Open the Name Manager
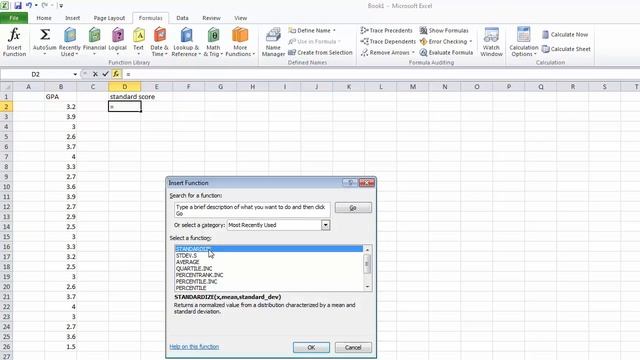 tap(273, 42)
